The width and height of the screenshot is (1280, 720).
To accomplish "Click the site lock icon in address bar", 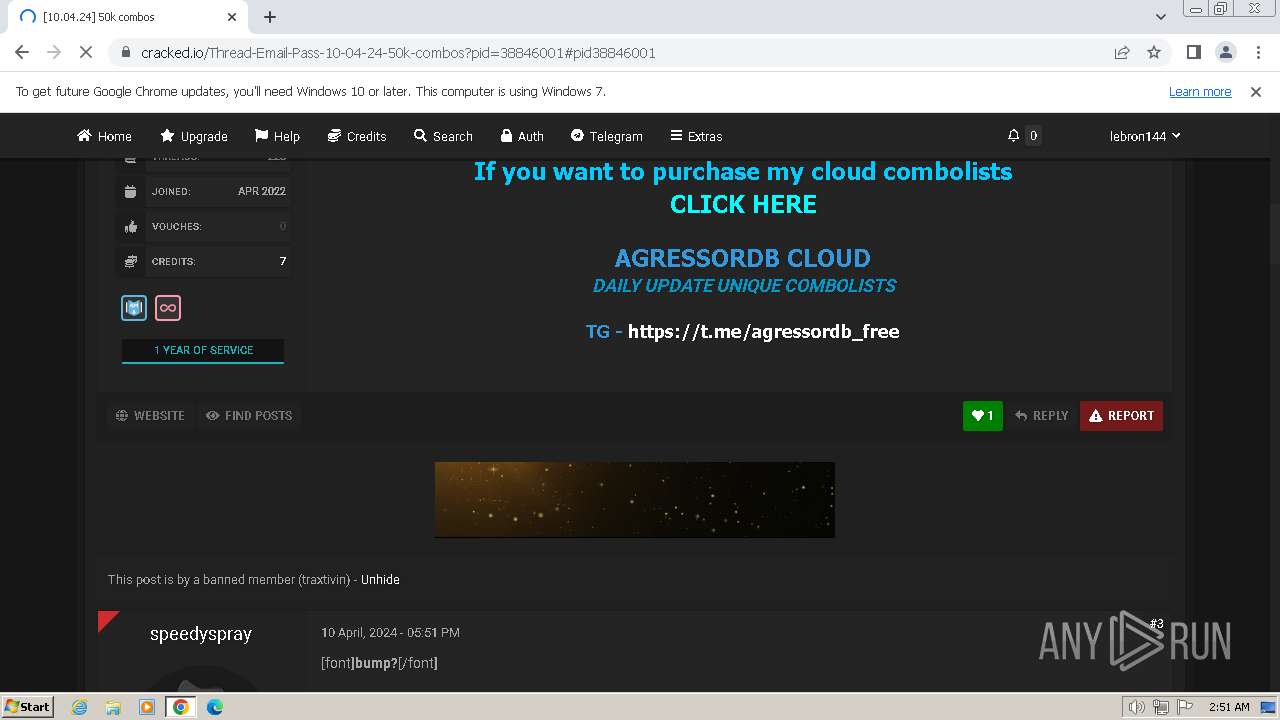I will click(125, 53).
